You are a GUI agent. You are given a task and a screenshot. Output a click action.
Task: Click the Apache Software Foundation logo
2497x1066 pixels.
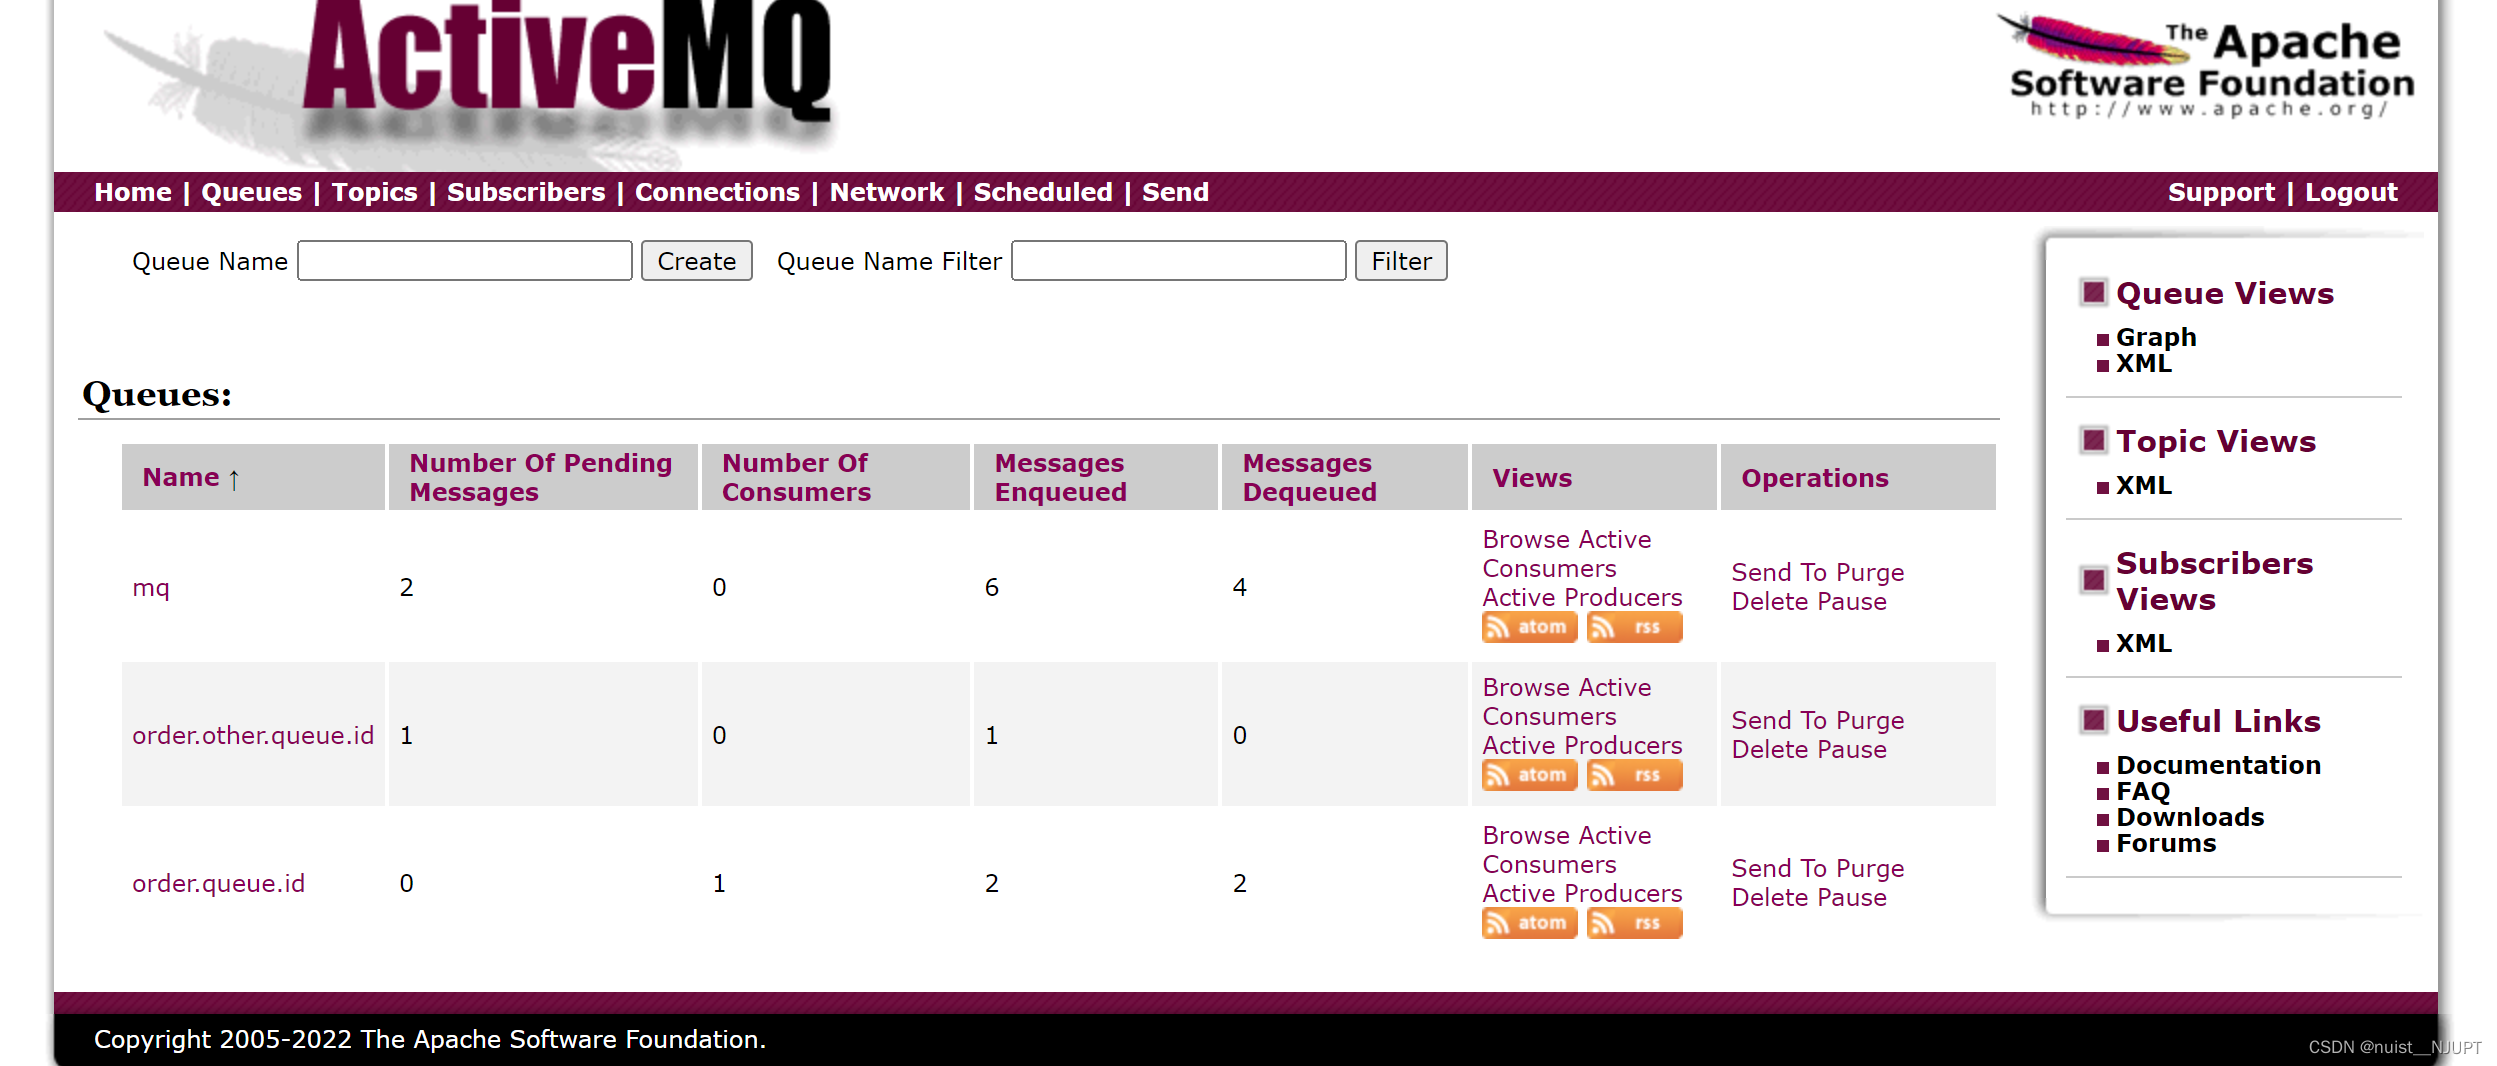pos(2205,68)
